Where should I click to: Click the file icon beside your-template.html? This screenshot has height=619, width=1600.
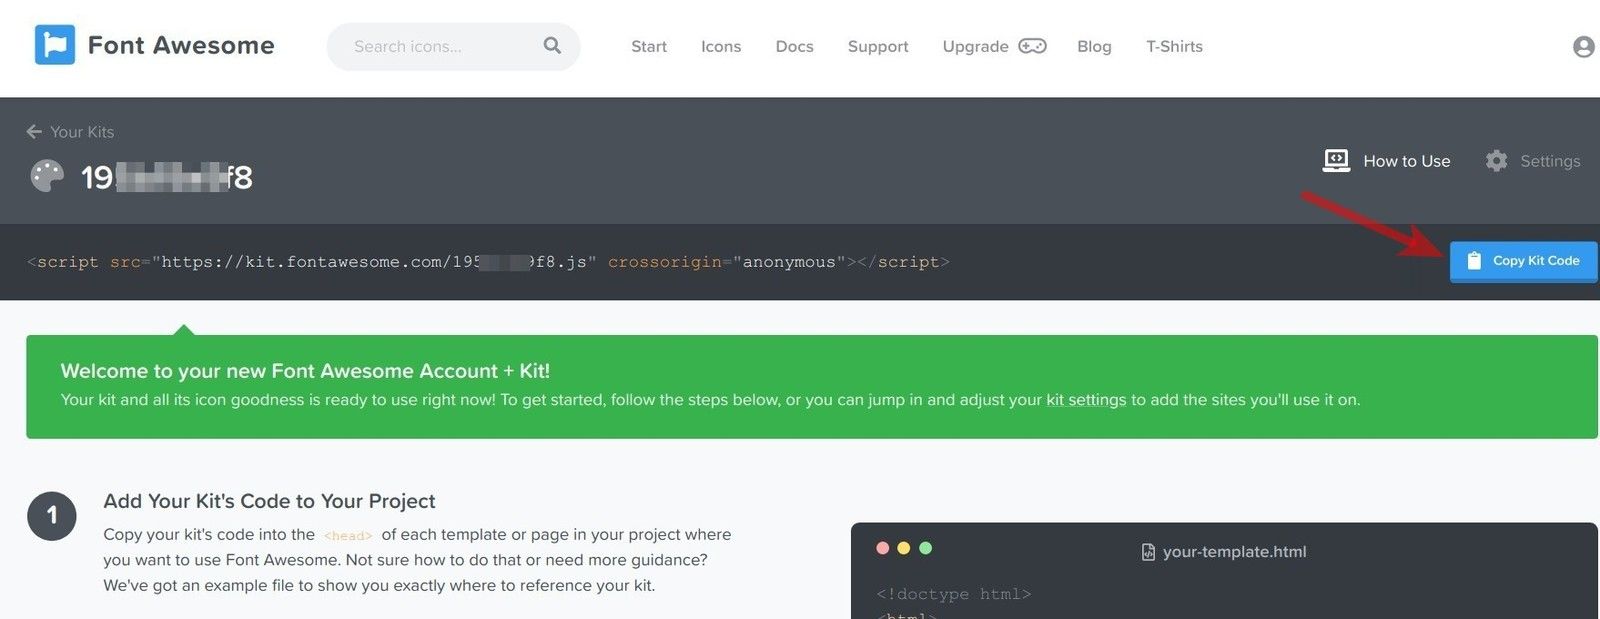(x=1148, y=552)
